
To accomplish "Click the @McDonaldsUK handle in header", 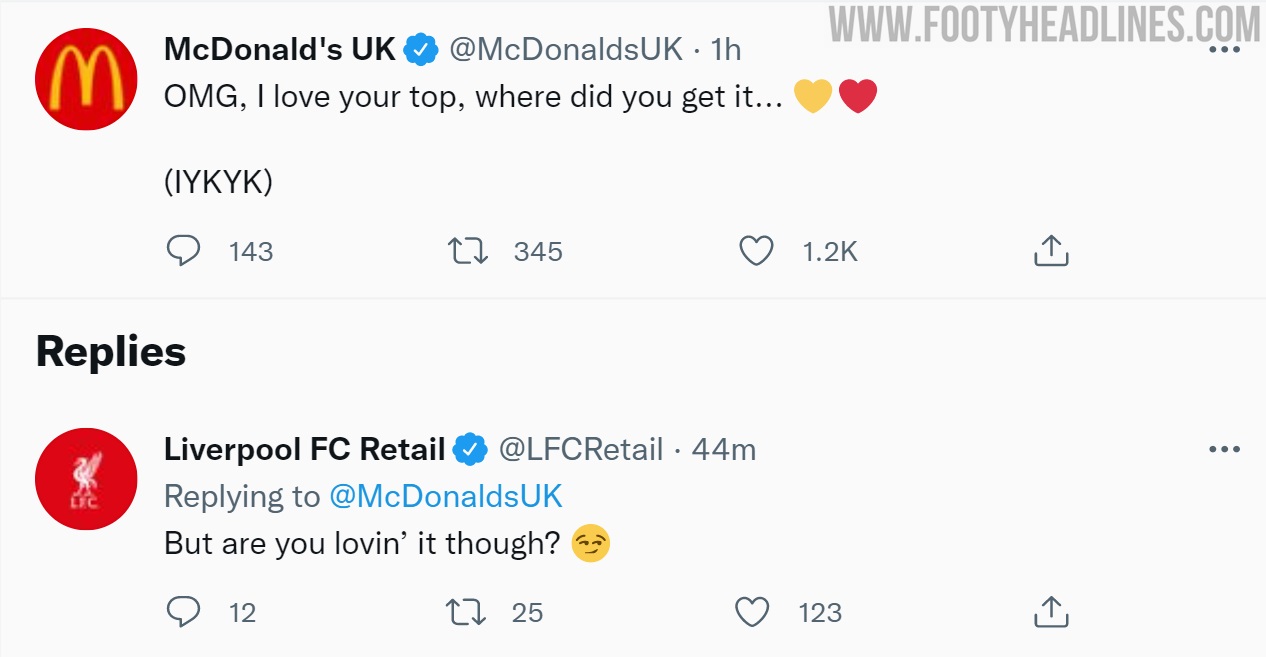I will [x=566, y=48].
